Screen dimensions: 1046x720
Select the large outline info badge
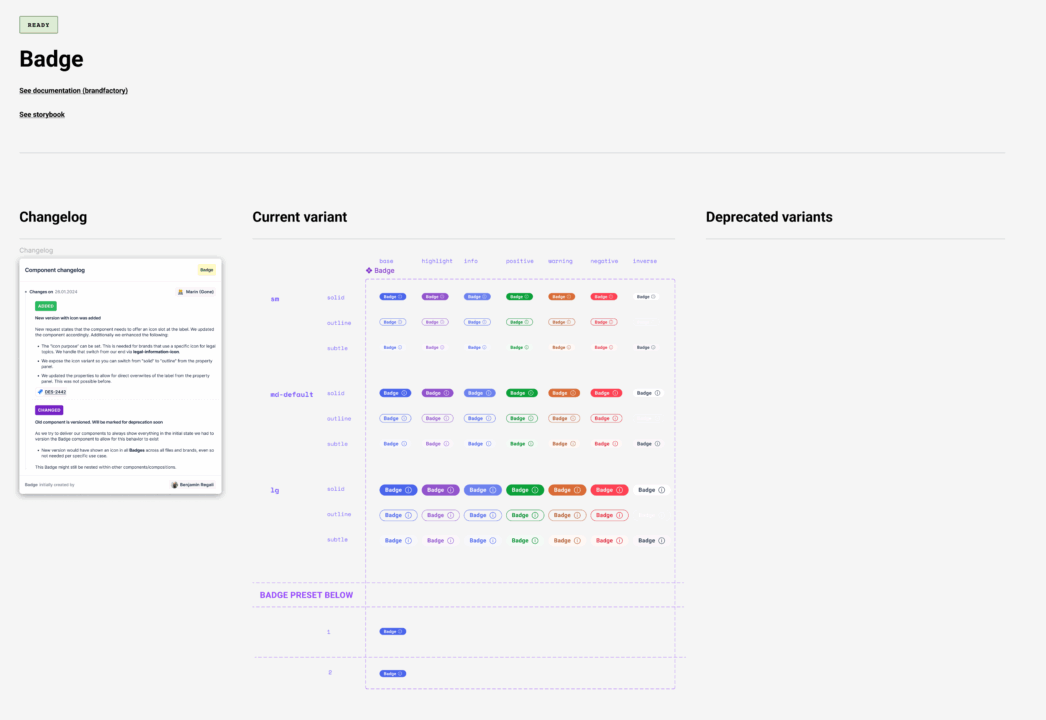click(483, 515)
